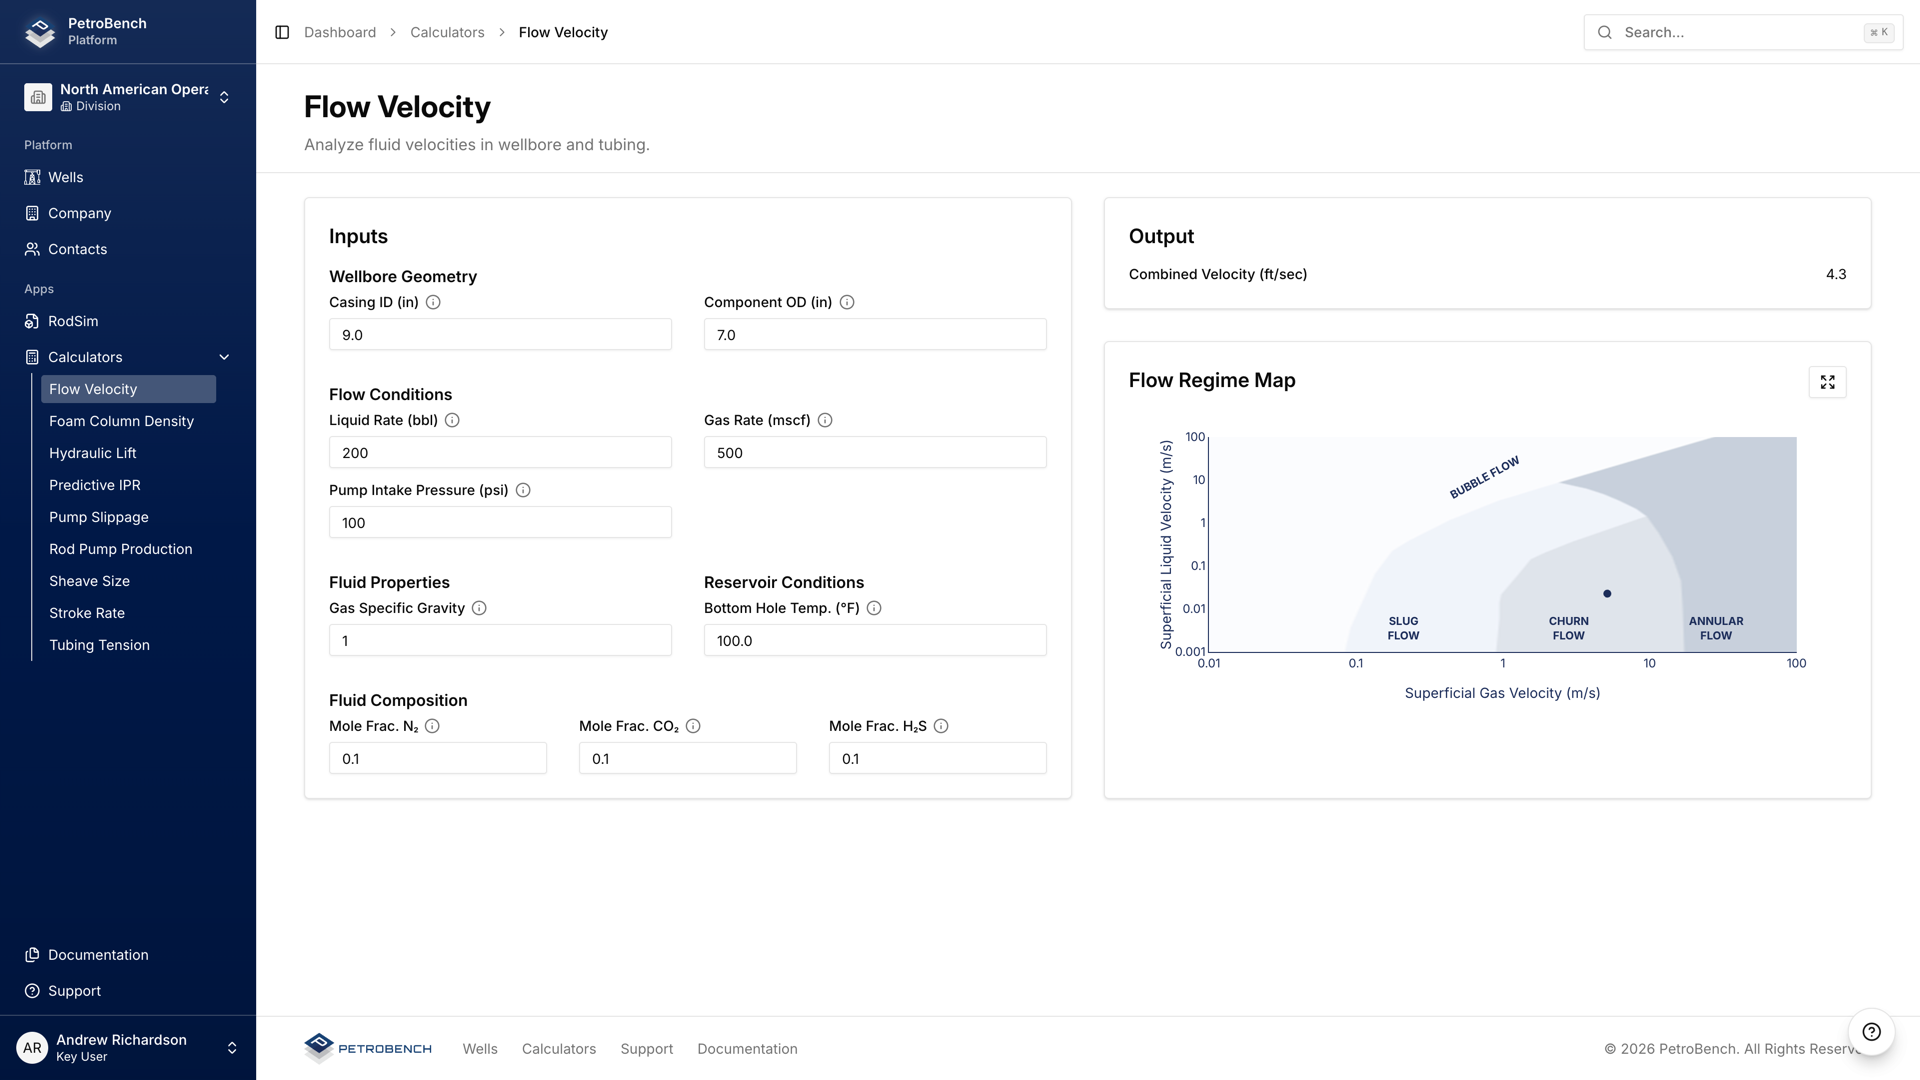Expand the Flow Regime Map to fullscreen

point(1827,381)
